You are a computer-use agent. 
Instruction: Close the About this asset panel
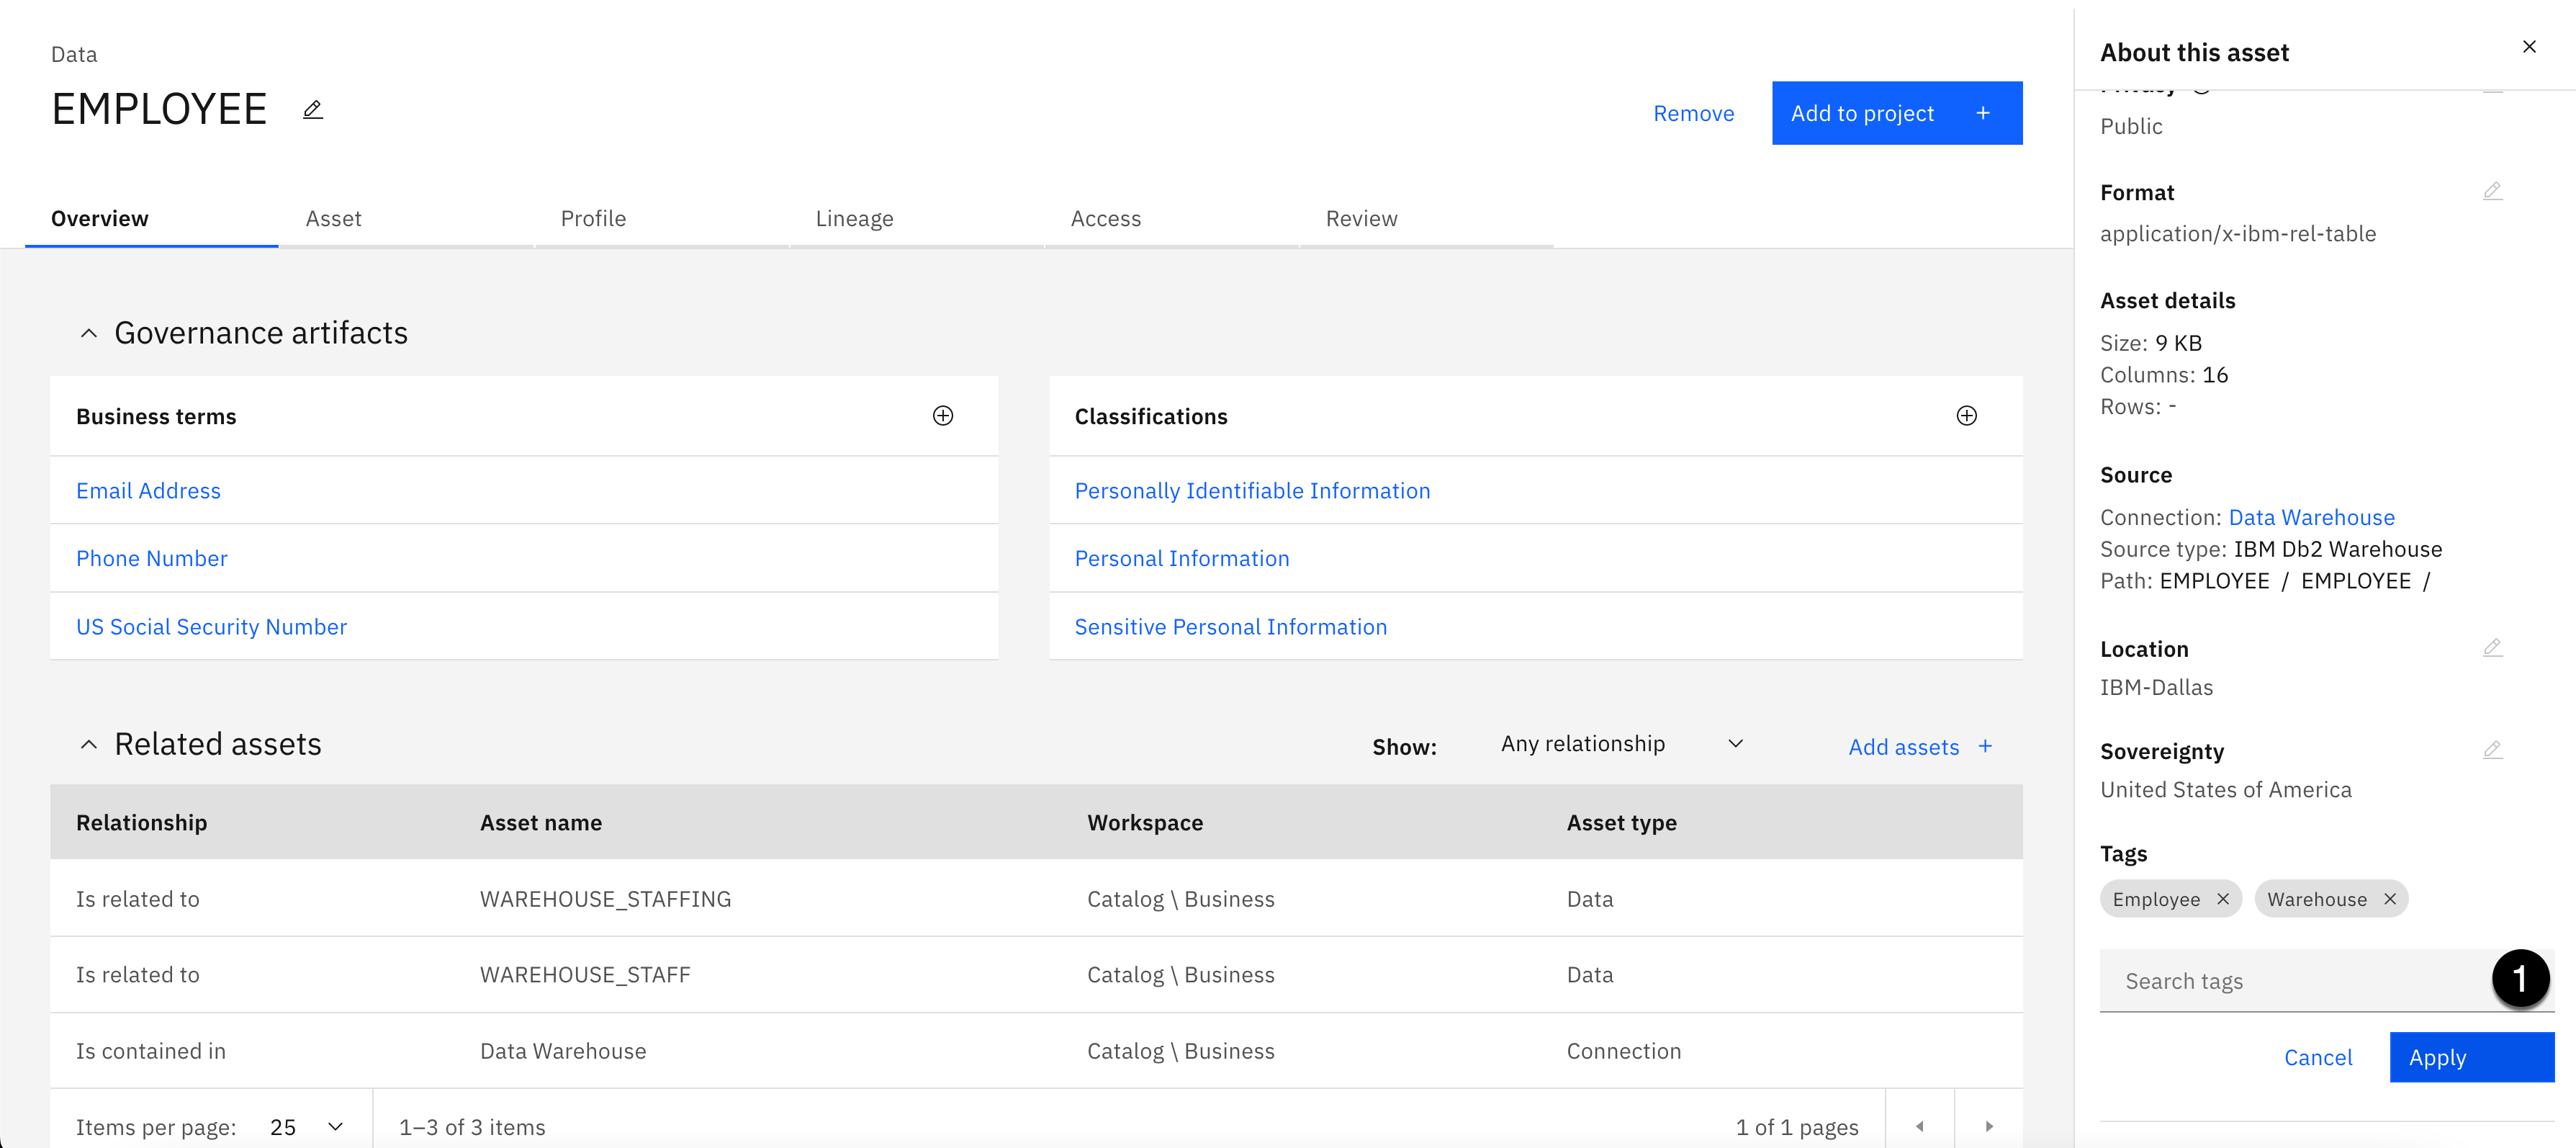2529,47
